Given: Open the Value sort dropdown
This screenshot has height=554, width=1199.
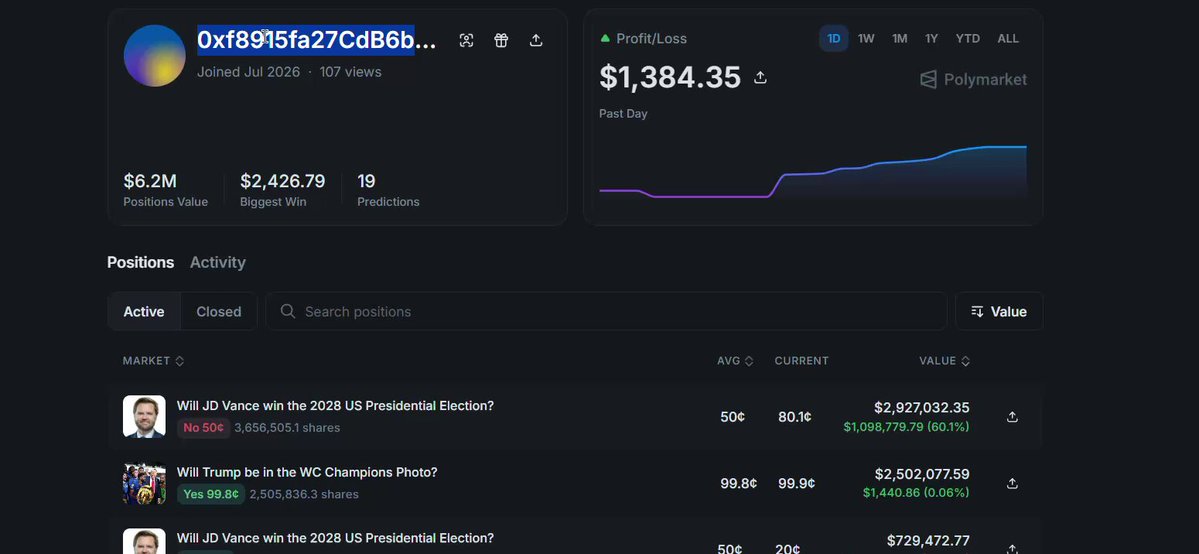Looking at the screenshot, I should 999,311.
